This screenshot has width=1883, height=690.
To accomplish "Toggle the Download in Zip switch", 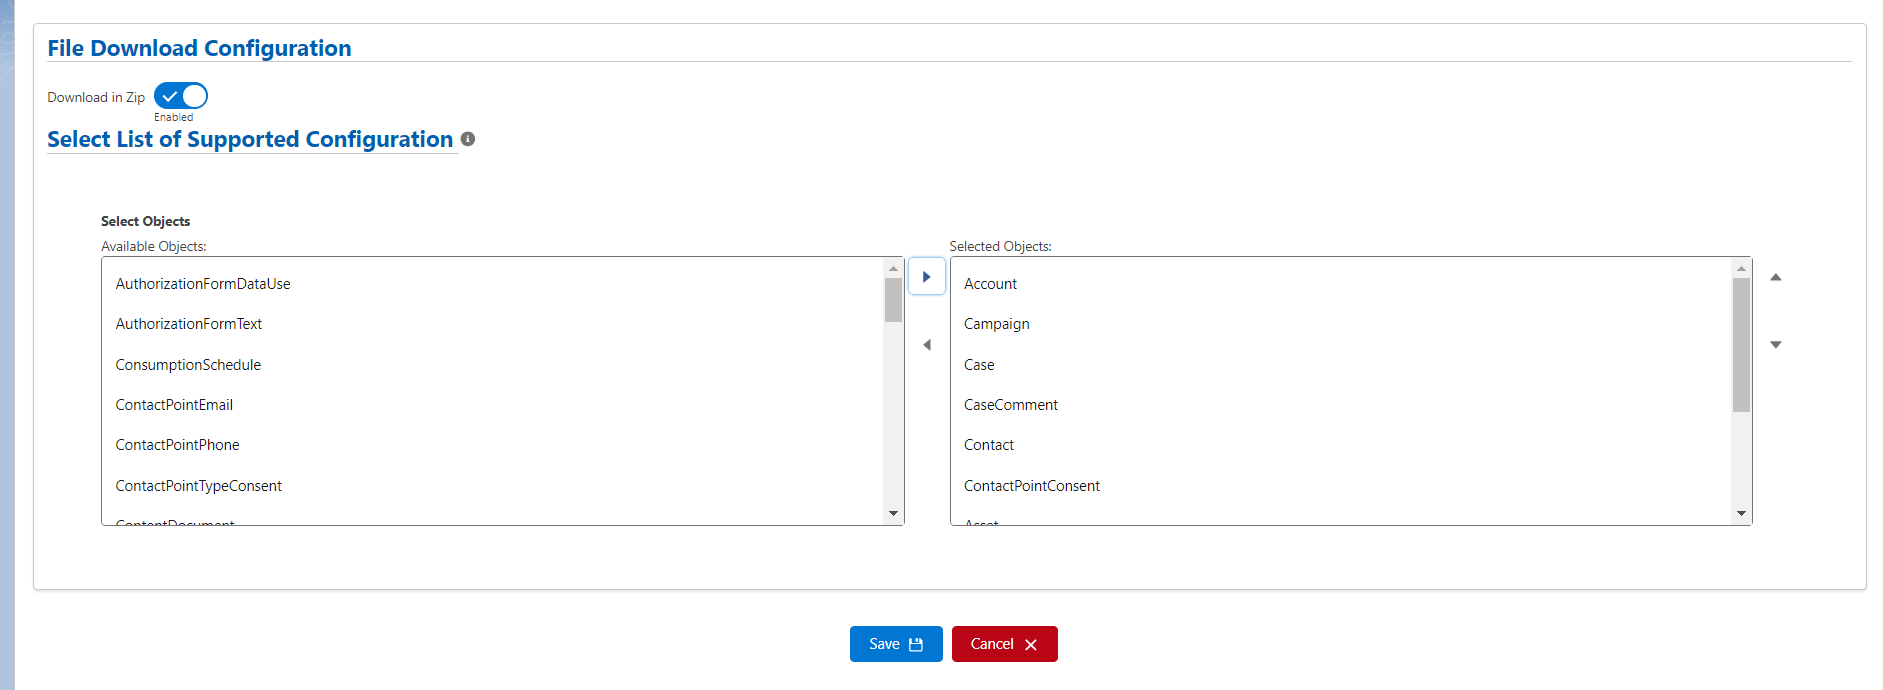I will [181, 96].
